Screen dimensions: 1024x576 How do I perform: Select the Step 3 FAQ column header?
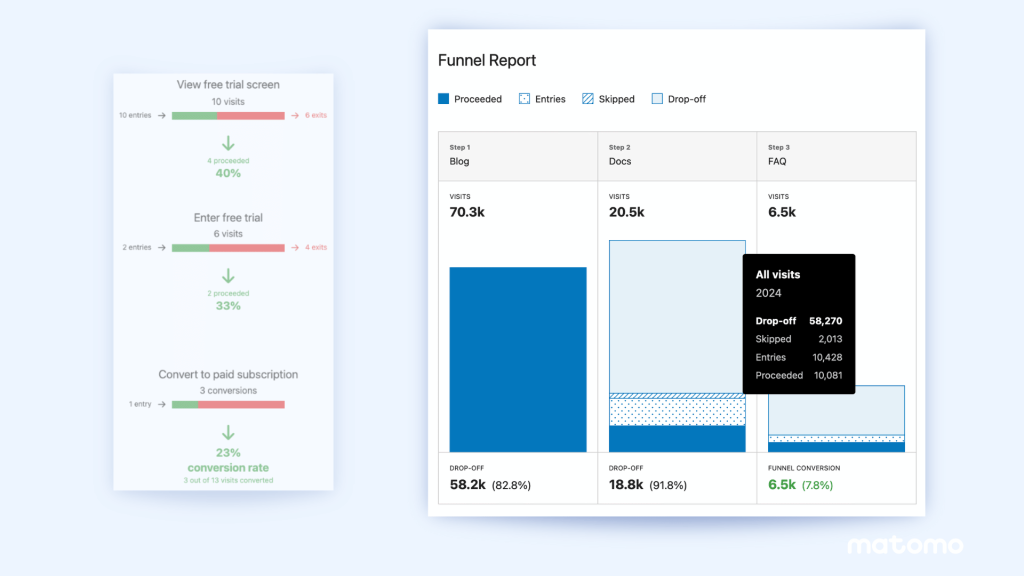(x=836, y=156)
